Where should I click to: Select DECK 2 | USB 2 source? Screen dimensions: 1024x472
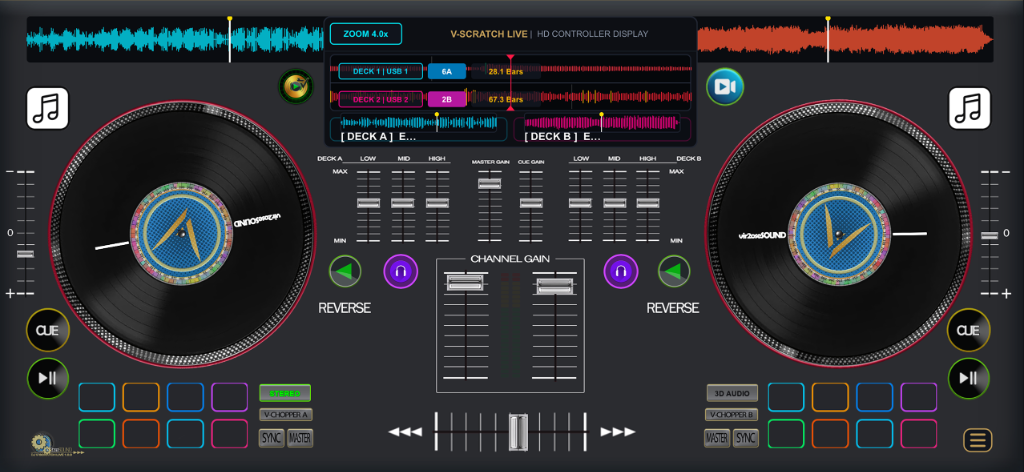pos(381,99)
